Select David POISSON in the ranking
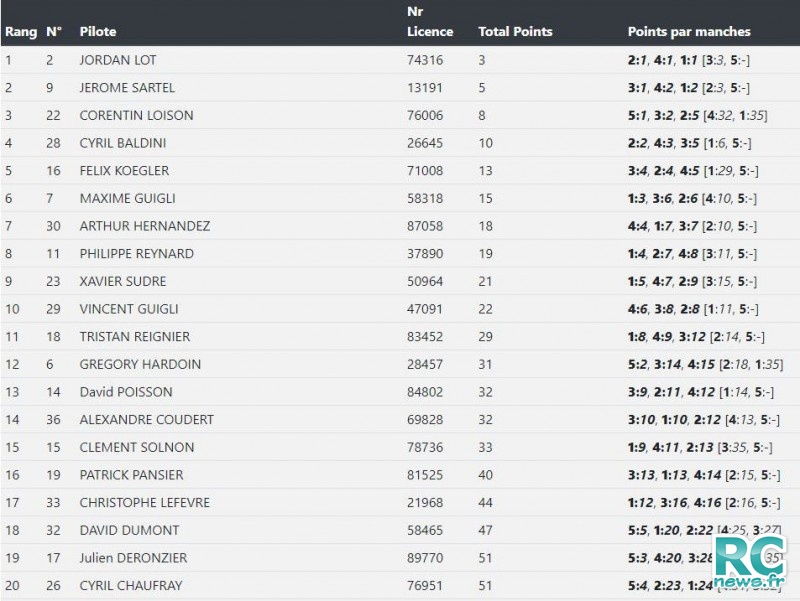The width and height of the screenshot is (800, 601). coord(126,392)
